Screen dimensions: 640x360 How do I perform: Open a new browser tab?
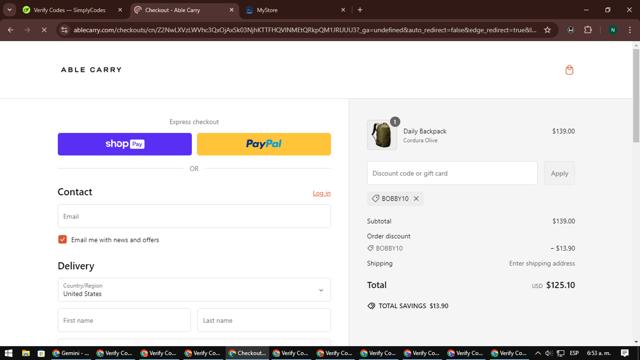[360, 10]
